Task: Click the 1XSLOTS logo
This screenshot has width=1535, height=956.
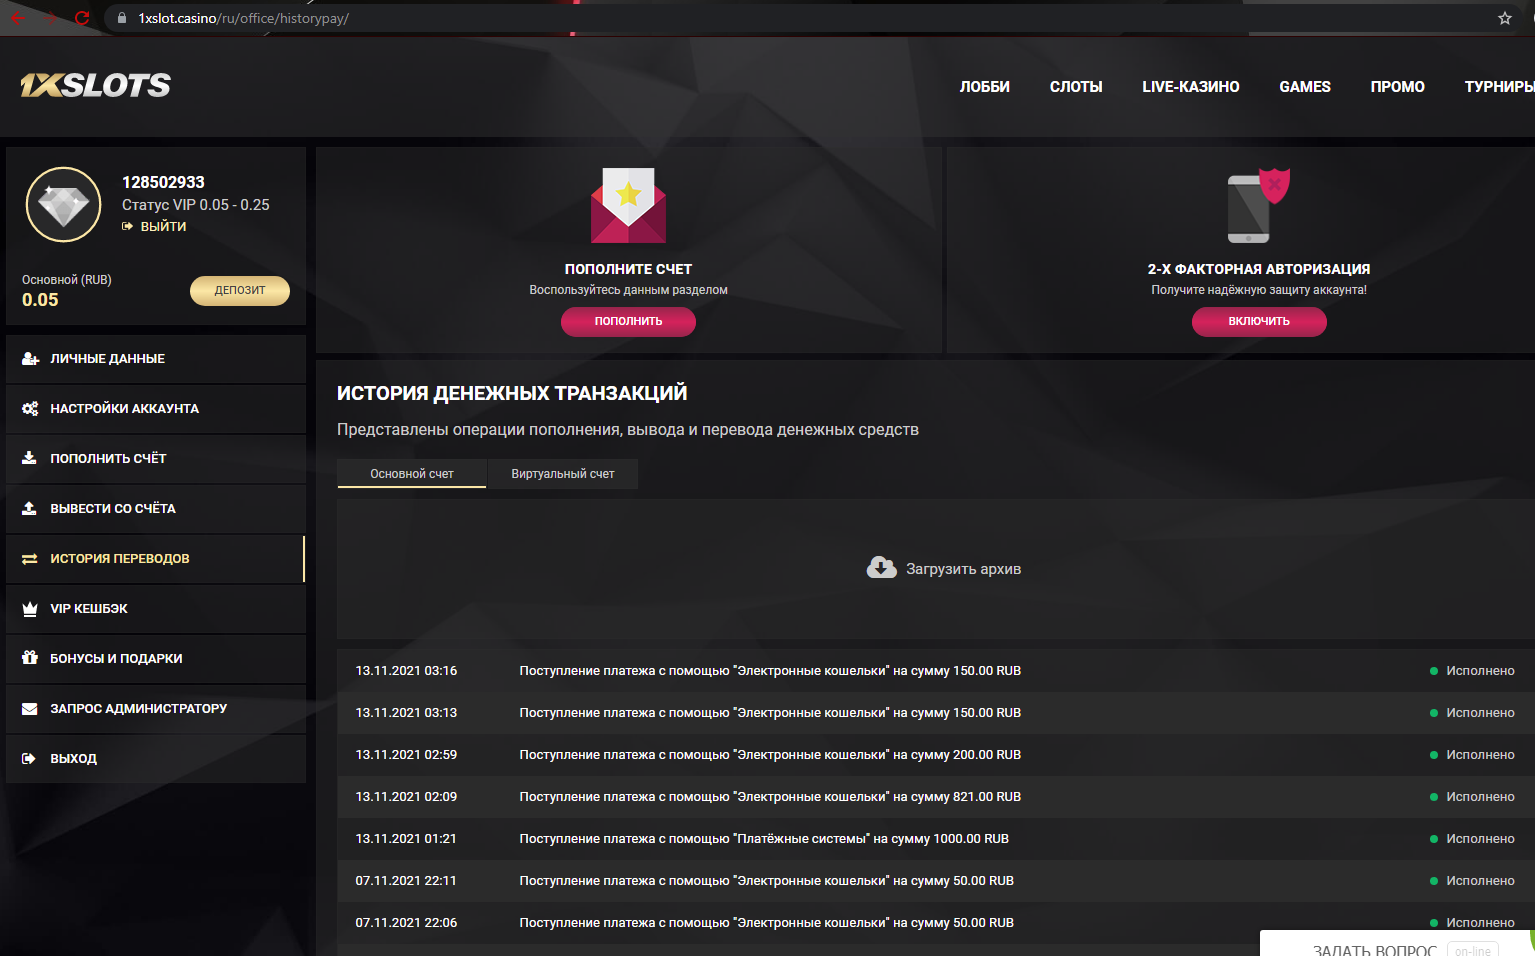Action: [x=96, y=85]
